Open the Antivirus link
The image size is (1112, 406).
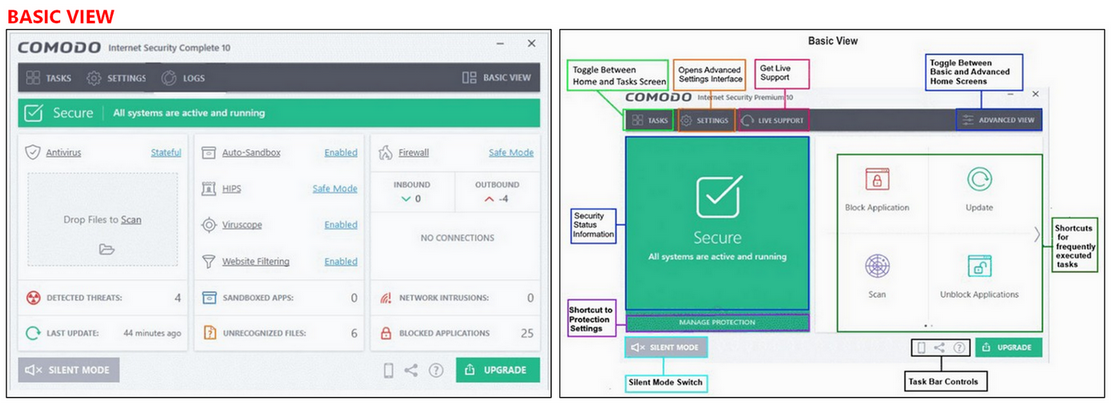click(62, 153)
